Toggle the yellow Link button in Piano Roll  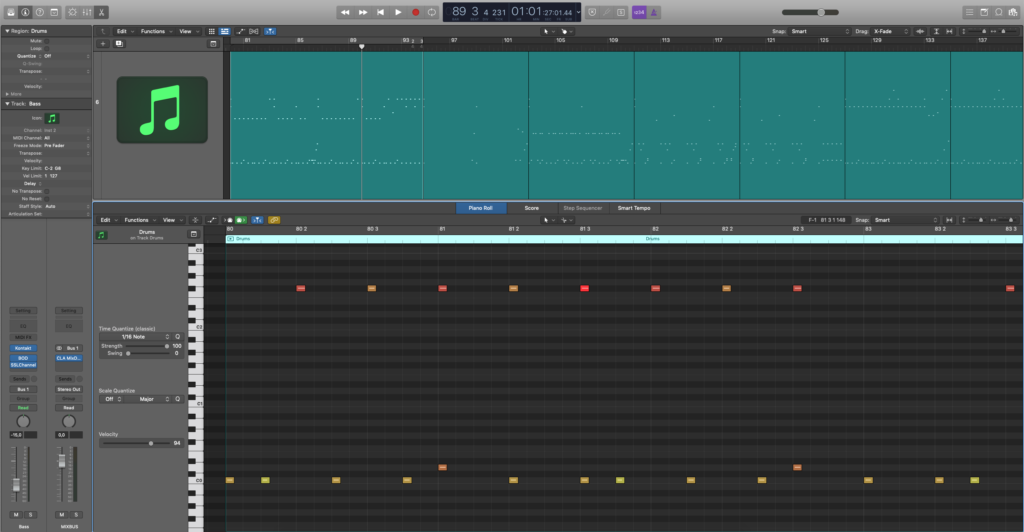tap(274, 220)
